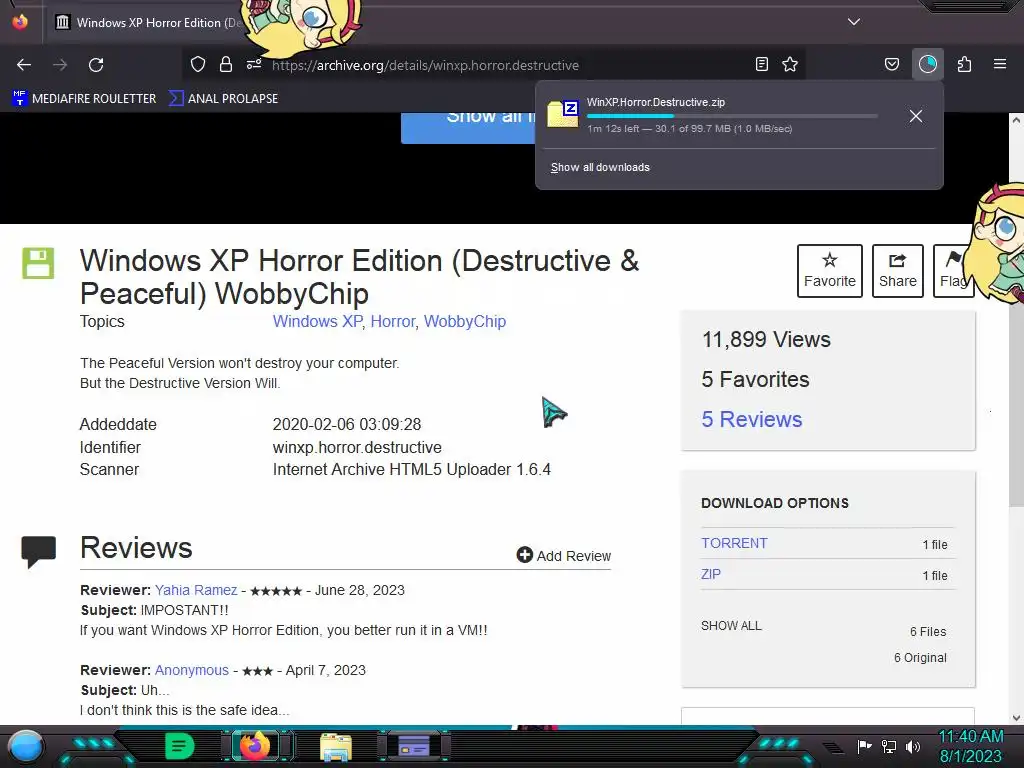
Task: Open Show all downloads
Action: click(600, 167)
